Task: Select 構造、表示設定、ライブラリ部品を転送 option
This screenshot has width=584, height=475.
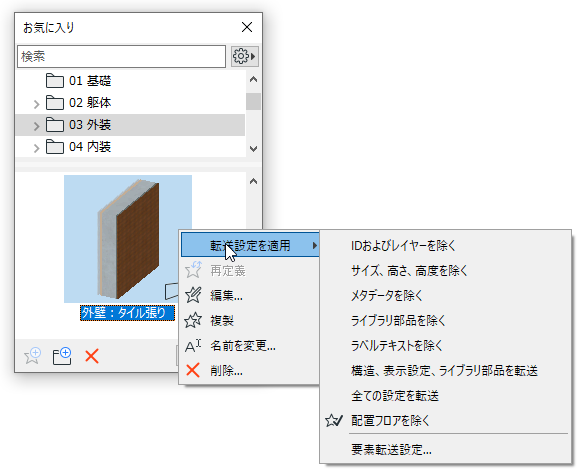Action: (444, 371)
